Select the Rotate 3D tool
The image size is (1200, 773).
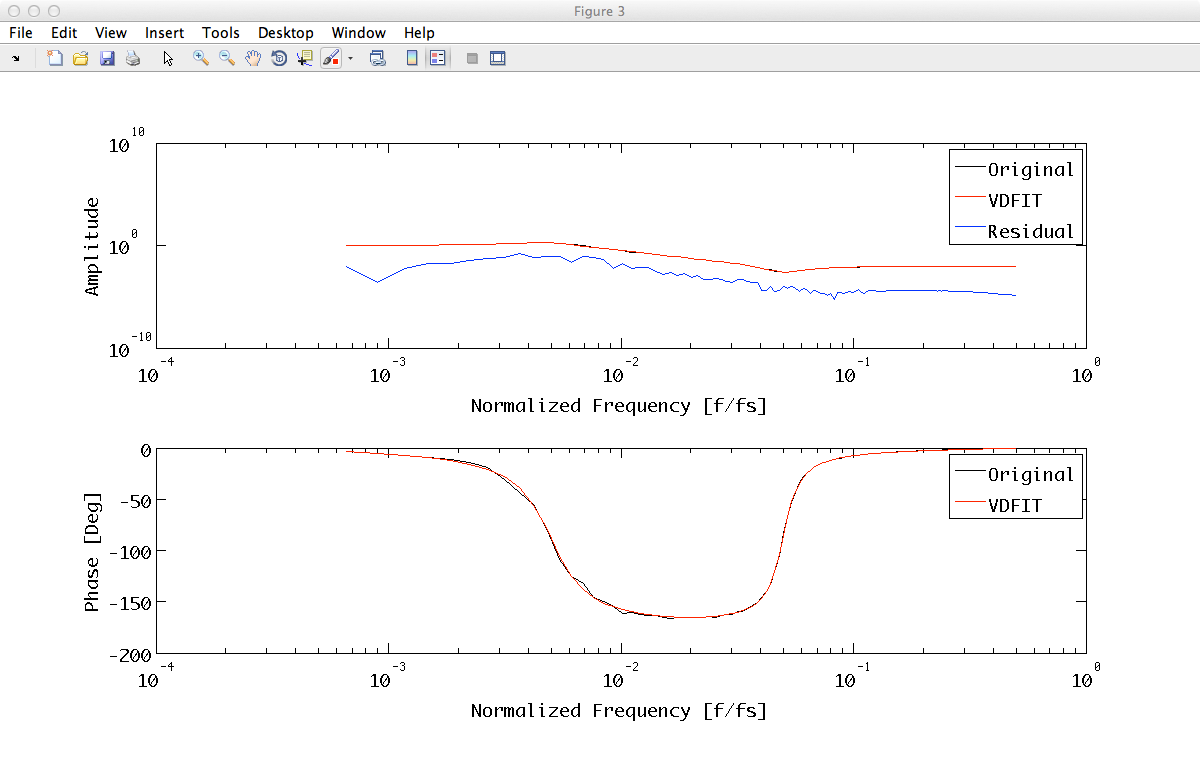coord(279,59)
